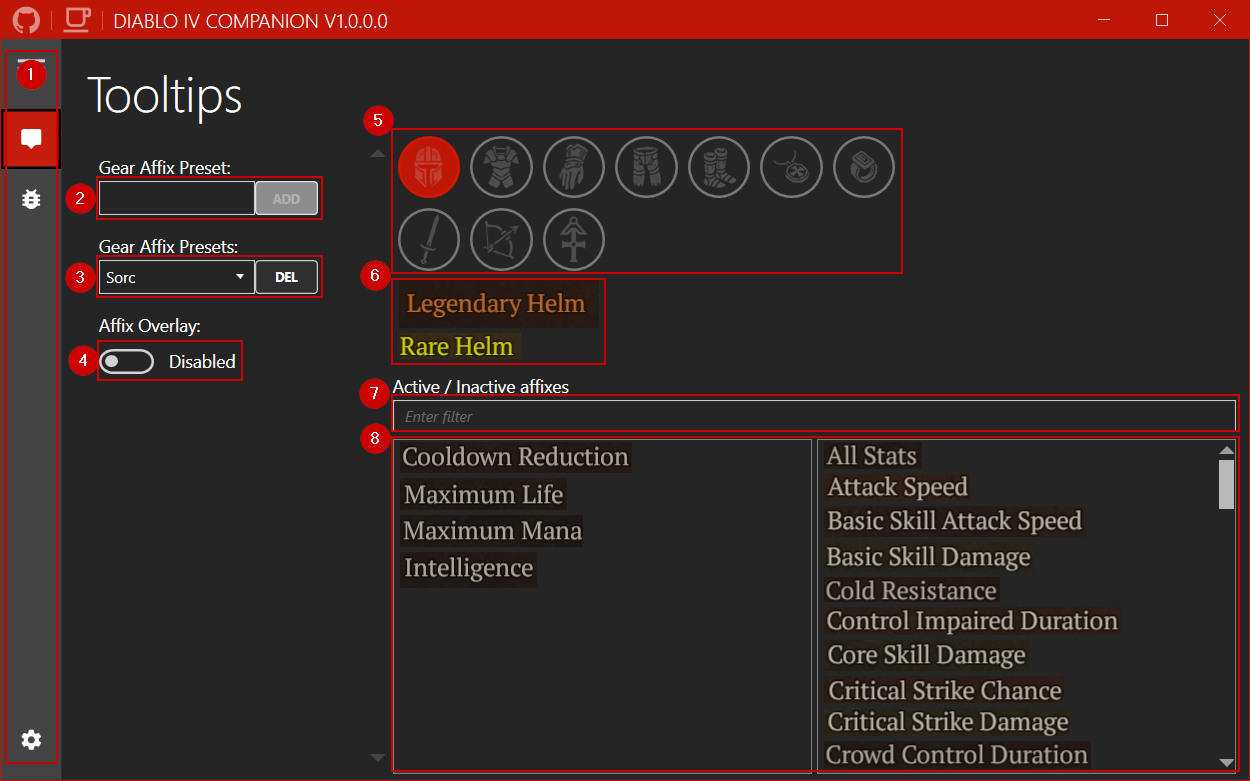Maximize the Diablo IV Companion window
Viewport: 1250px width, 781px height.
pos(1162,20)
